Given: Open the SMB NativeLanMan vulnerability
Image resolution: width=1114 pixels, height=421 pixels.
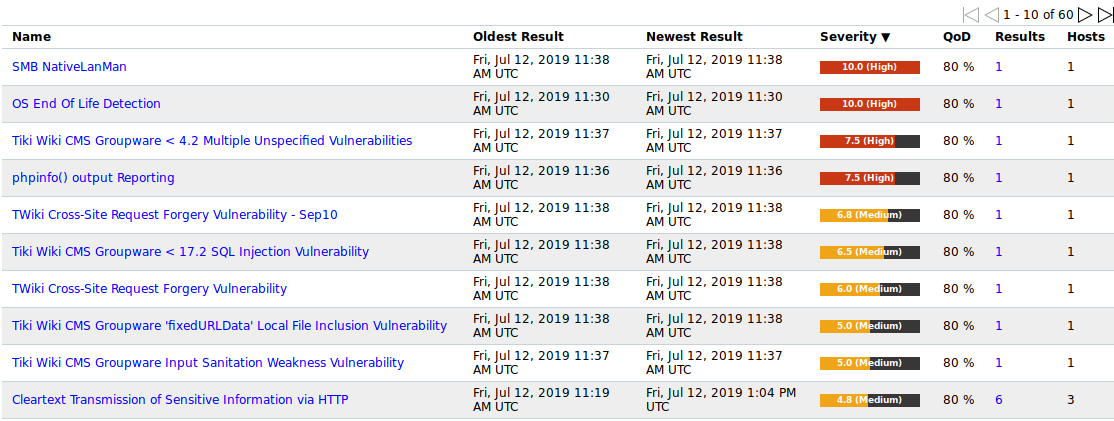Looking at the screenshot, I should pyautogui.click(x=69, y=67).
